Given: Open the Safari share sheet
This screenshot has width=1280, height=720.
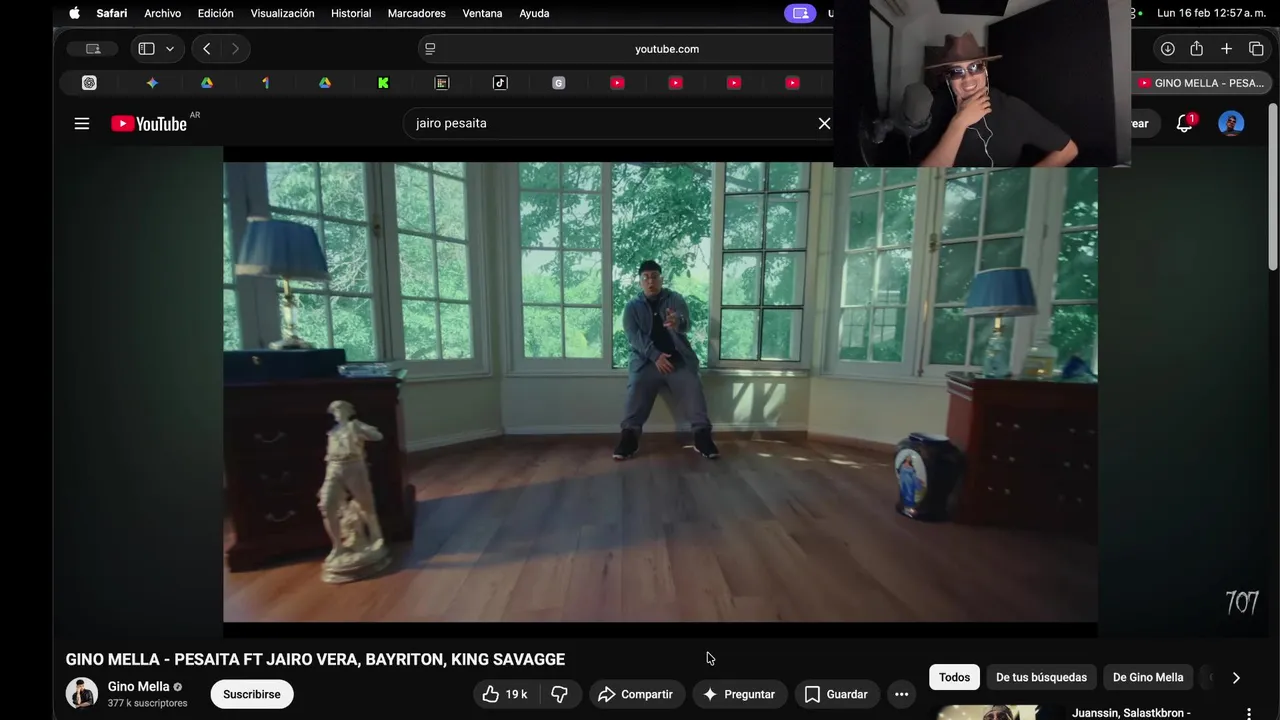Looking at the screenshot, I should [1196, 48].
